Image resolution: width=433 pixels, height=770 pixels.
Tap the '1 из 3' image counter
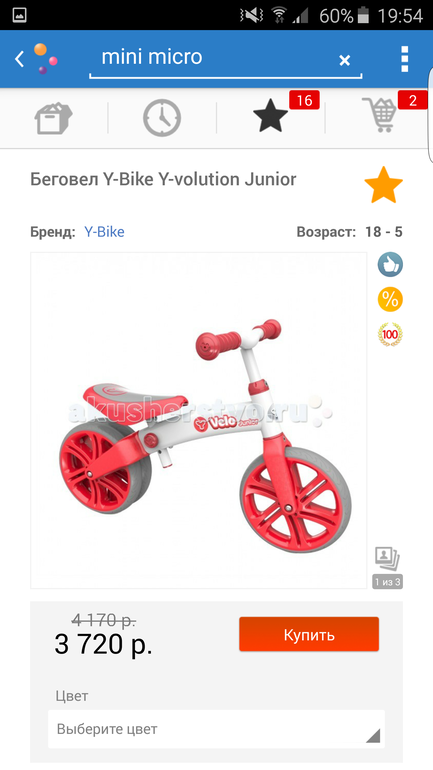387,582
